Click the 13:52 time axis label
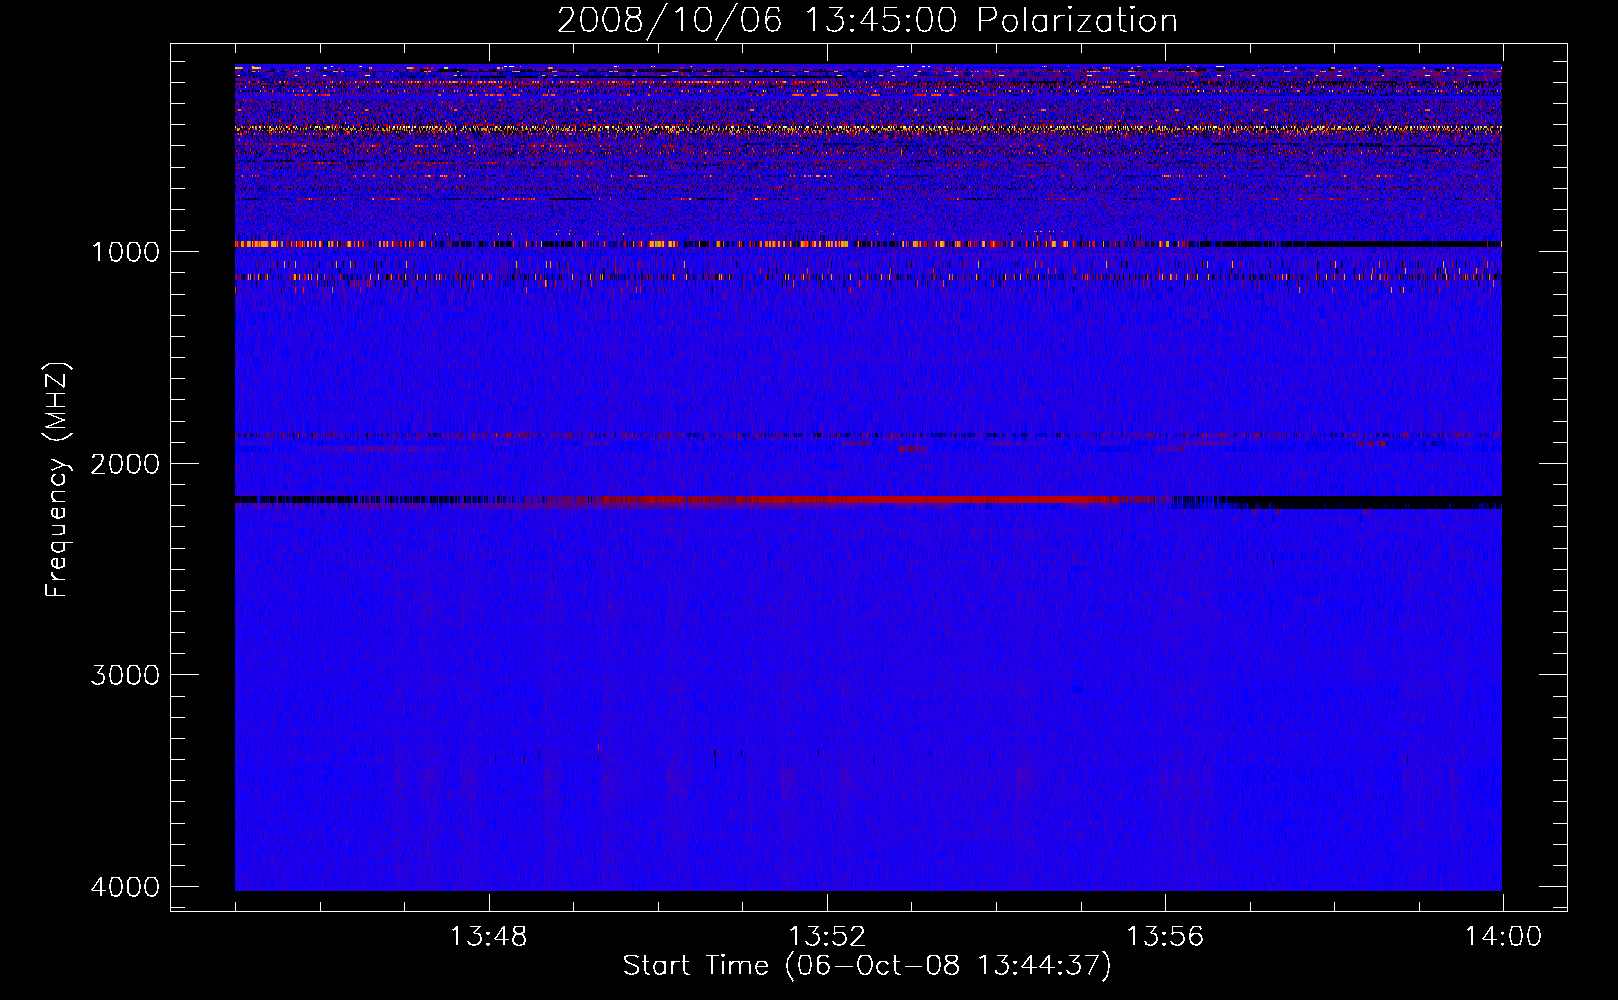1618x1000 pixels. [x=826, y=937]
